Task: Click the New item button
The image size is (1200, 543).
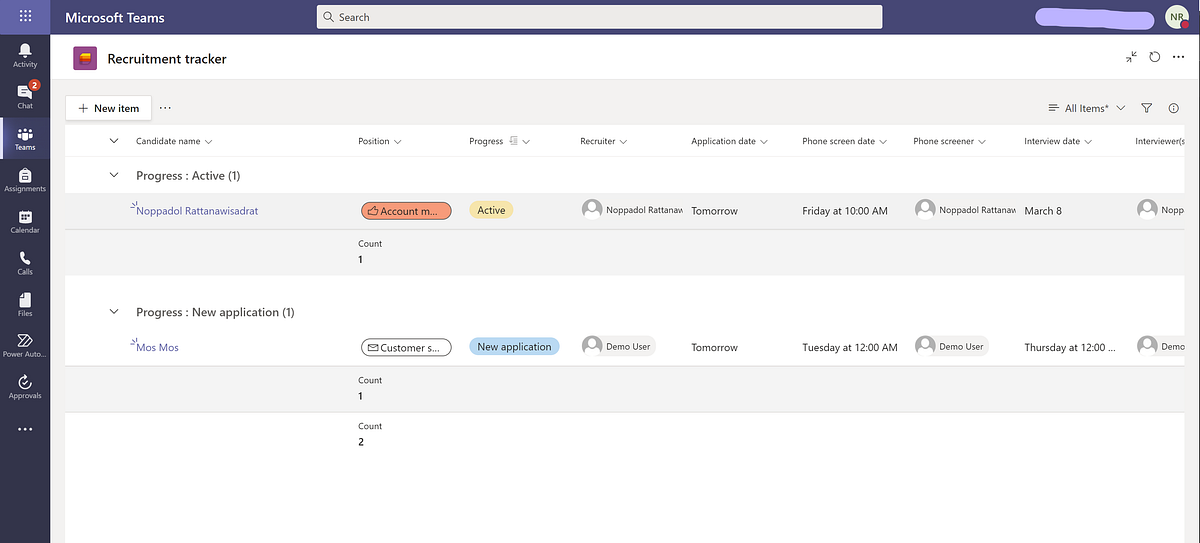Action: [x=109, y=108]
